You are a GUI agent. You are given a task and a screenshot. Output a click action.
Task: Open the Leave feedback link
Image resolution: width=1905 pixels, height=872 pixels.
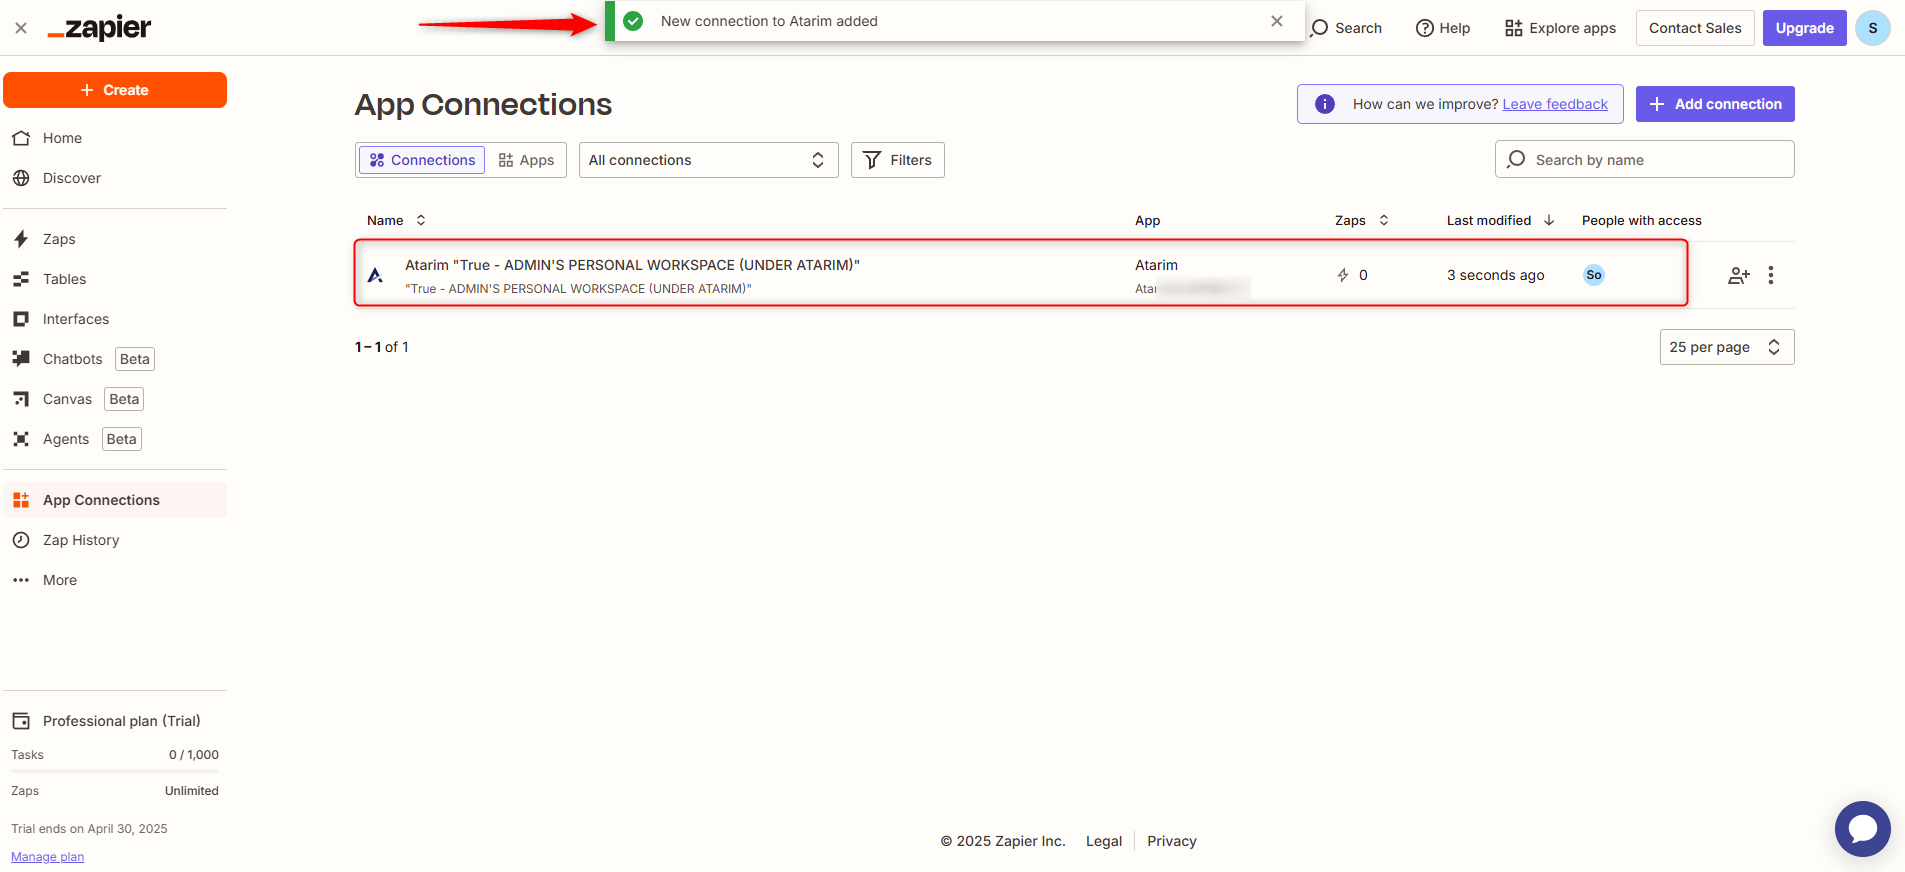pos(1554,104)
